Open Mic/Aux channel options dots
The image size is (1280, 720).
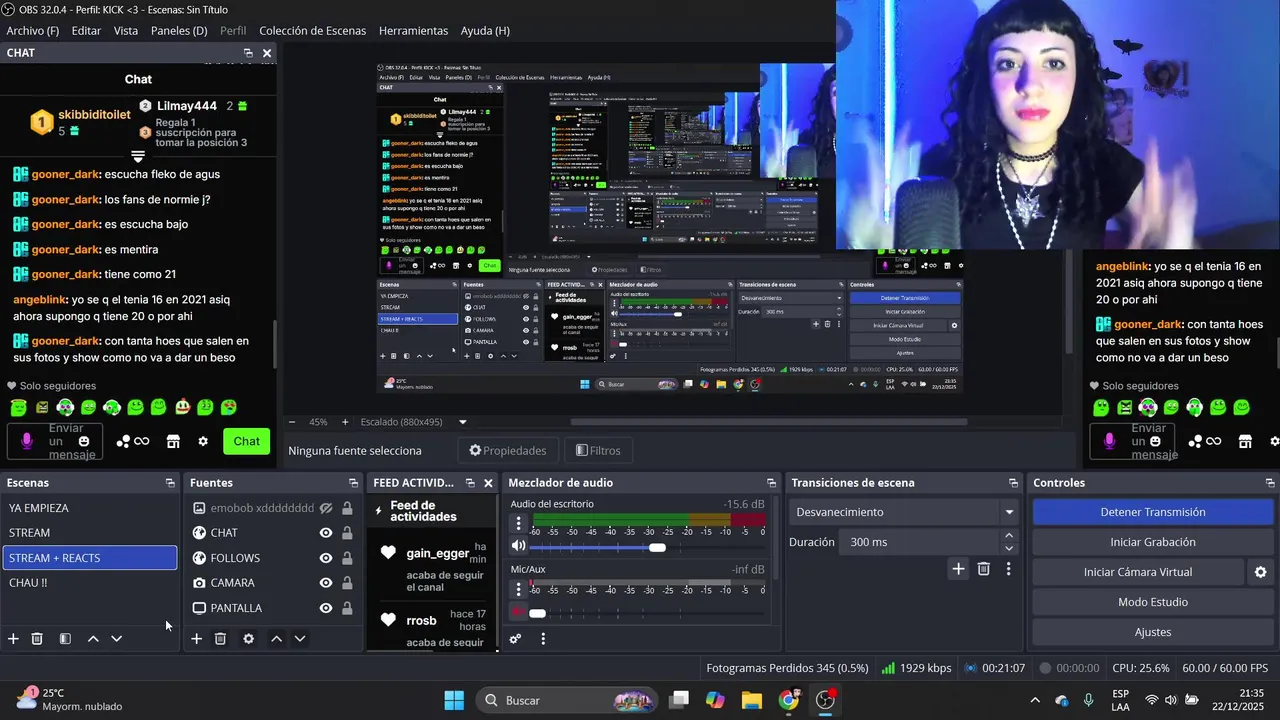(x=518, y=588)
